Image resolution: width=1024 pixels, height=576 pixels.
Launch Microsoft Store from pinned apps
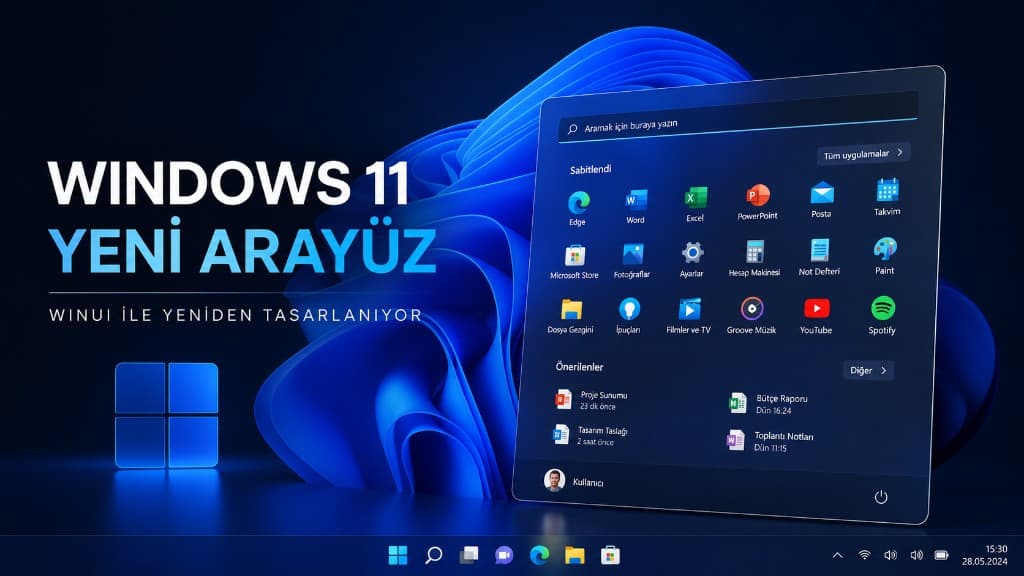[574, 261]
